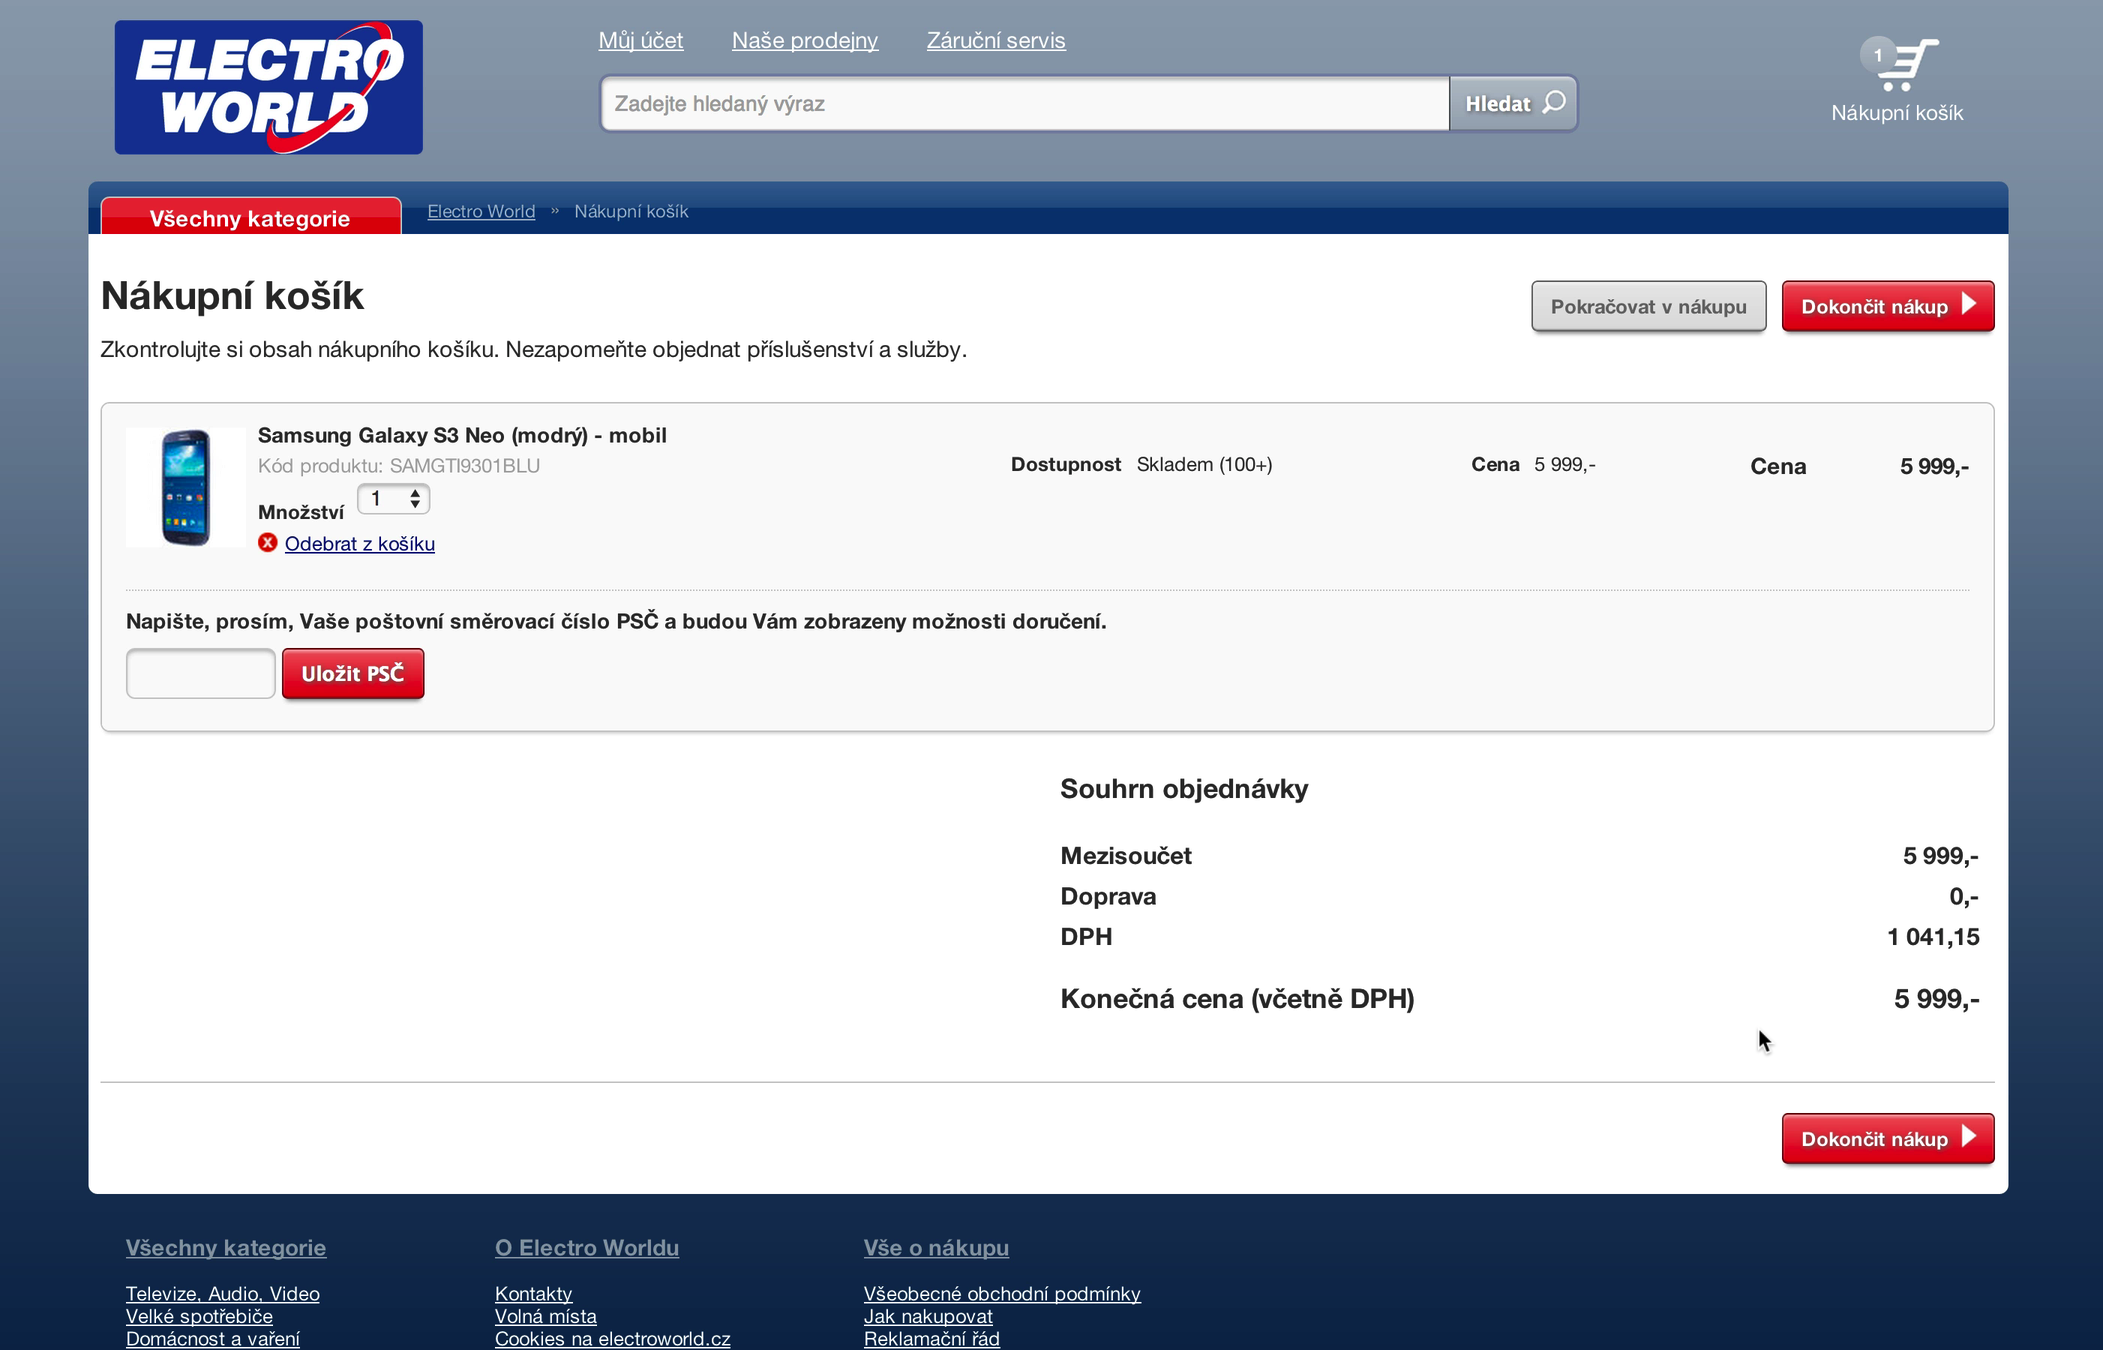Screen dimensions: 2103x1350
Task: Open the Množství quantity dropdown
Action: tap(394, 499)
